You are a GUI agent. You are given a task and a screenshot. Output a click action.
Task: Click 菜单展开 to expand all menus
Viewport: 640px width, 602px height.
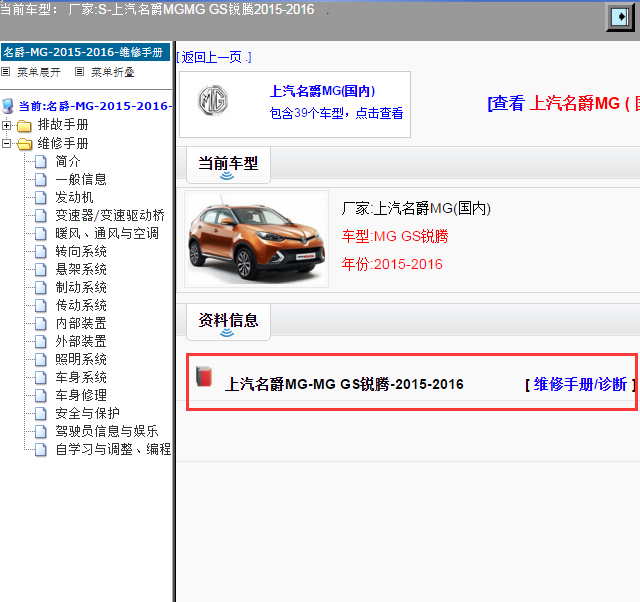tap(37, 72)
